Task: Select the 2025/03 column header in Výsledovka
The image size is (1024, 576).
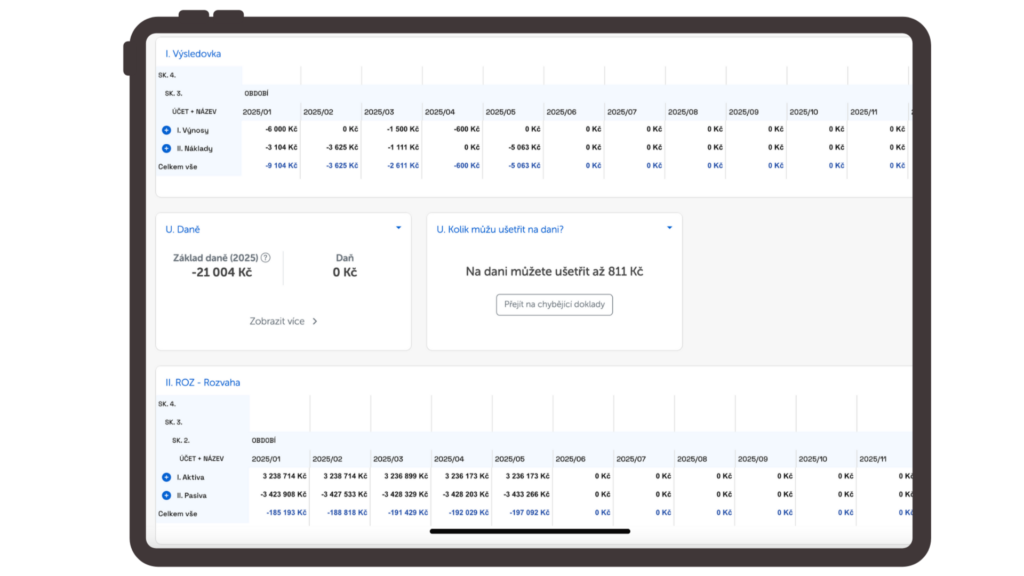Action: [379, 112]
